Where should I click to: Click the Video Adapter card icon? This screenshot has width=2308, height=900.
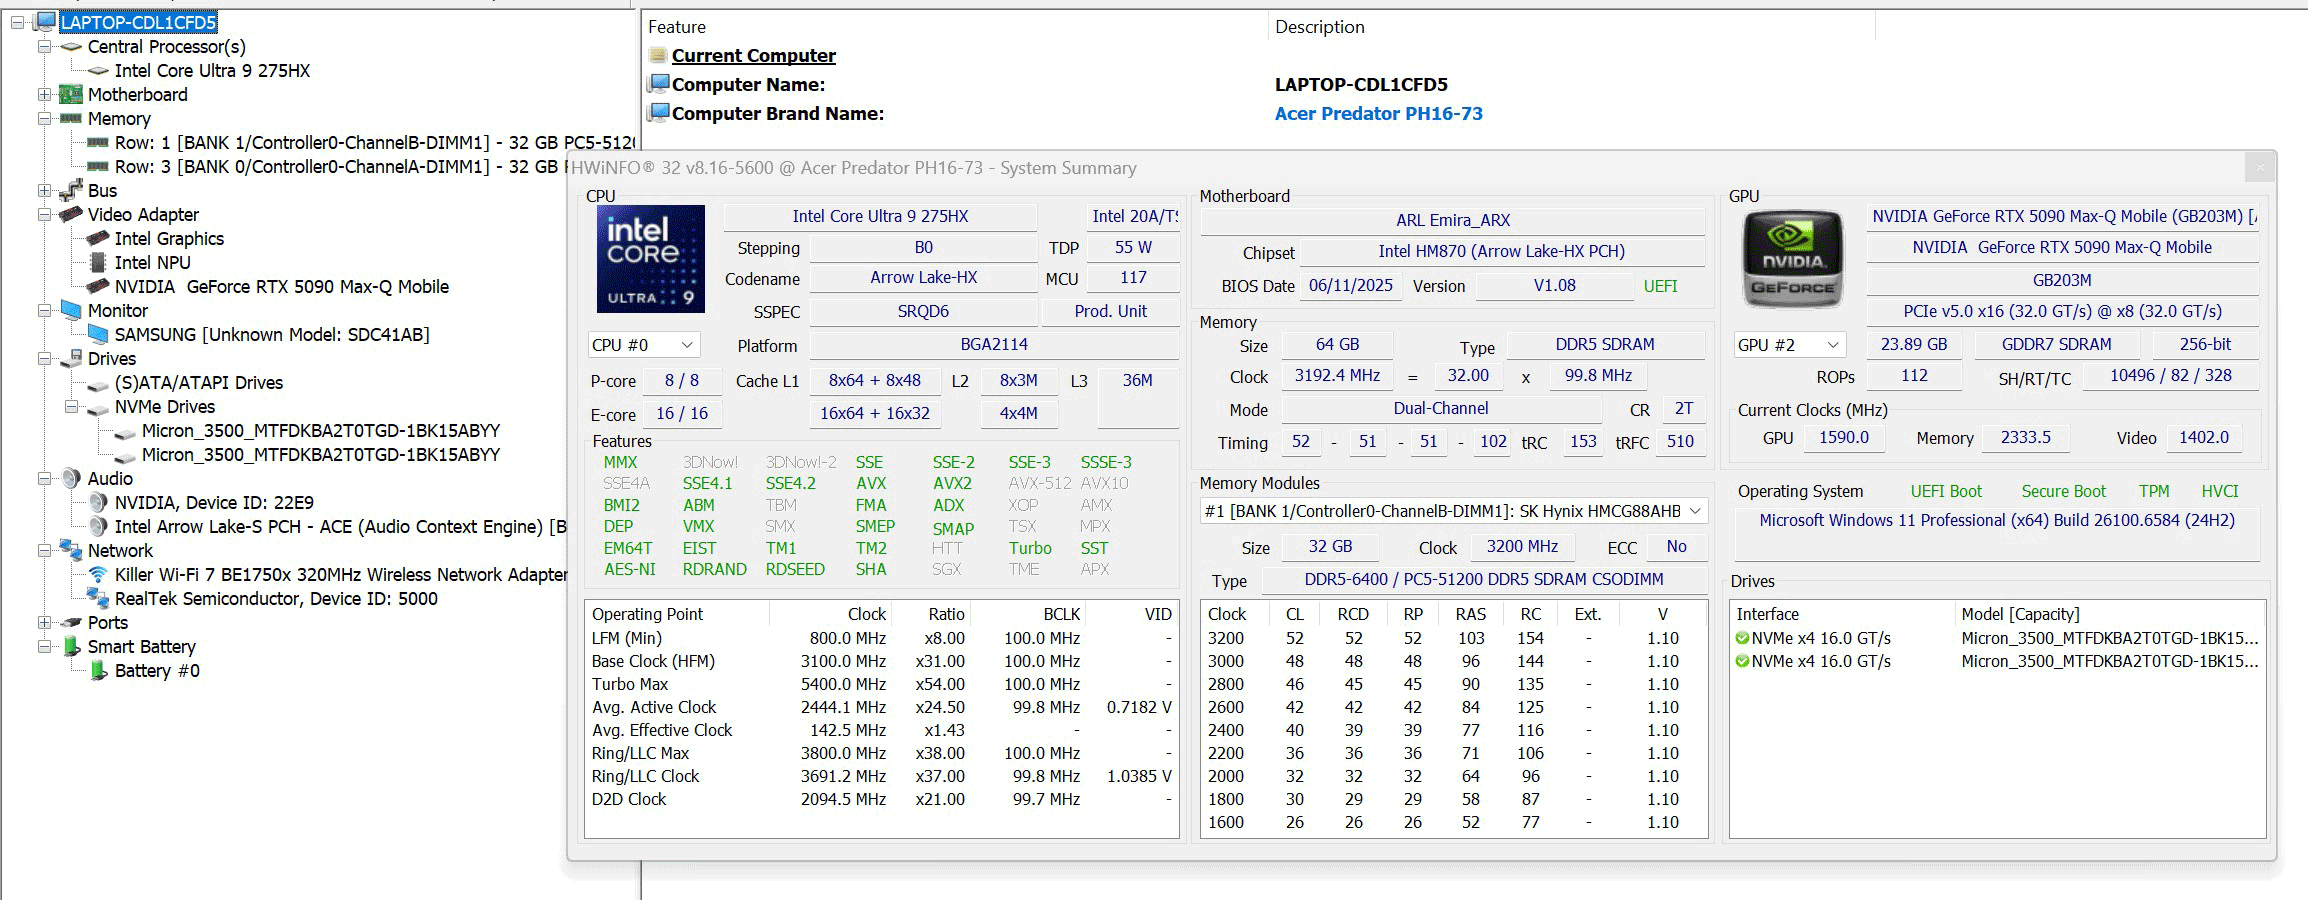tap(71, 214)
